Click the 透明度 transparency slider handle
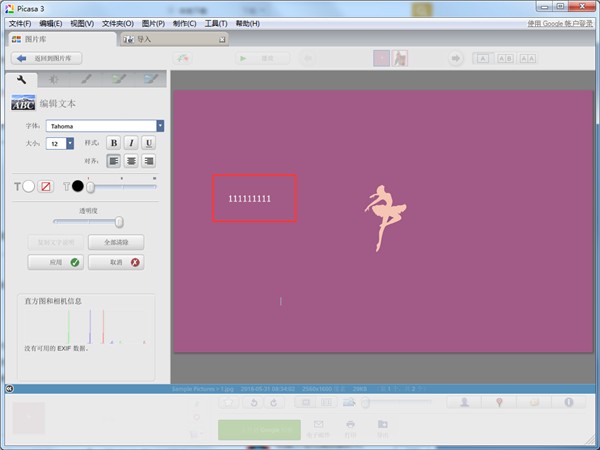 119,222
